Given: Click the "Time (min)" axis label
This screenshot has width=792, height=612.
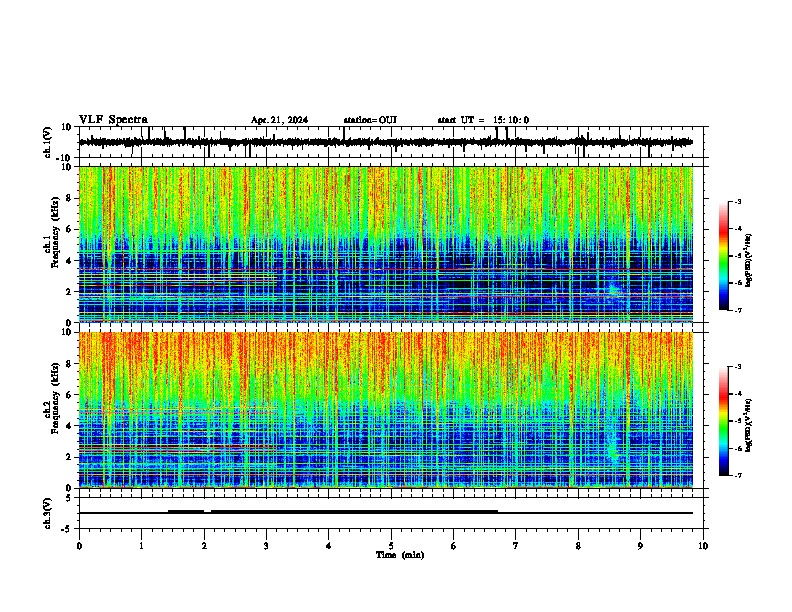Looking at the screenshot, I should [x=400, y=555].
